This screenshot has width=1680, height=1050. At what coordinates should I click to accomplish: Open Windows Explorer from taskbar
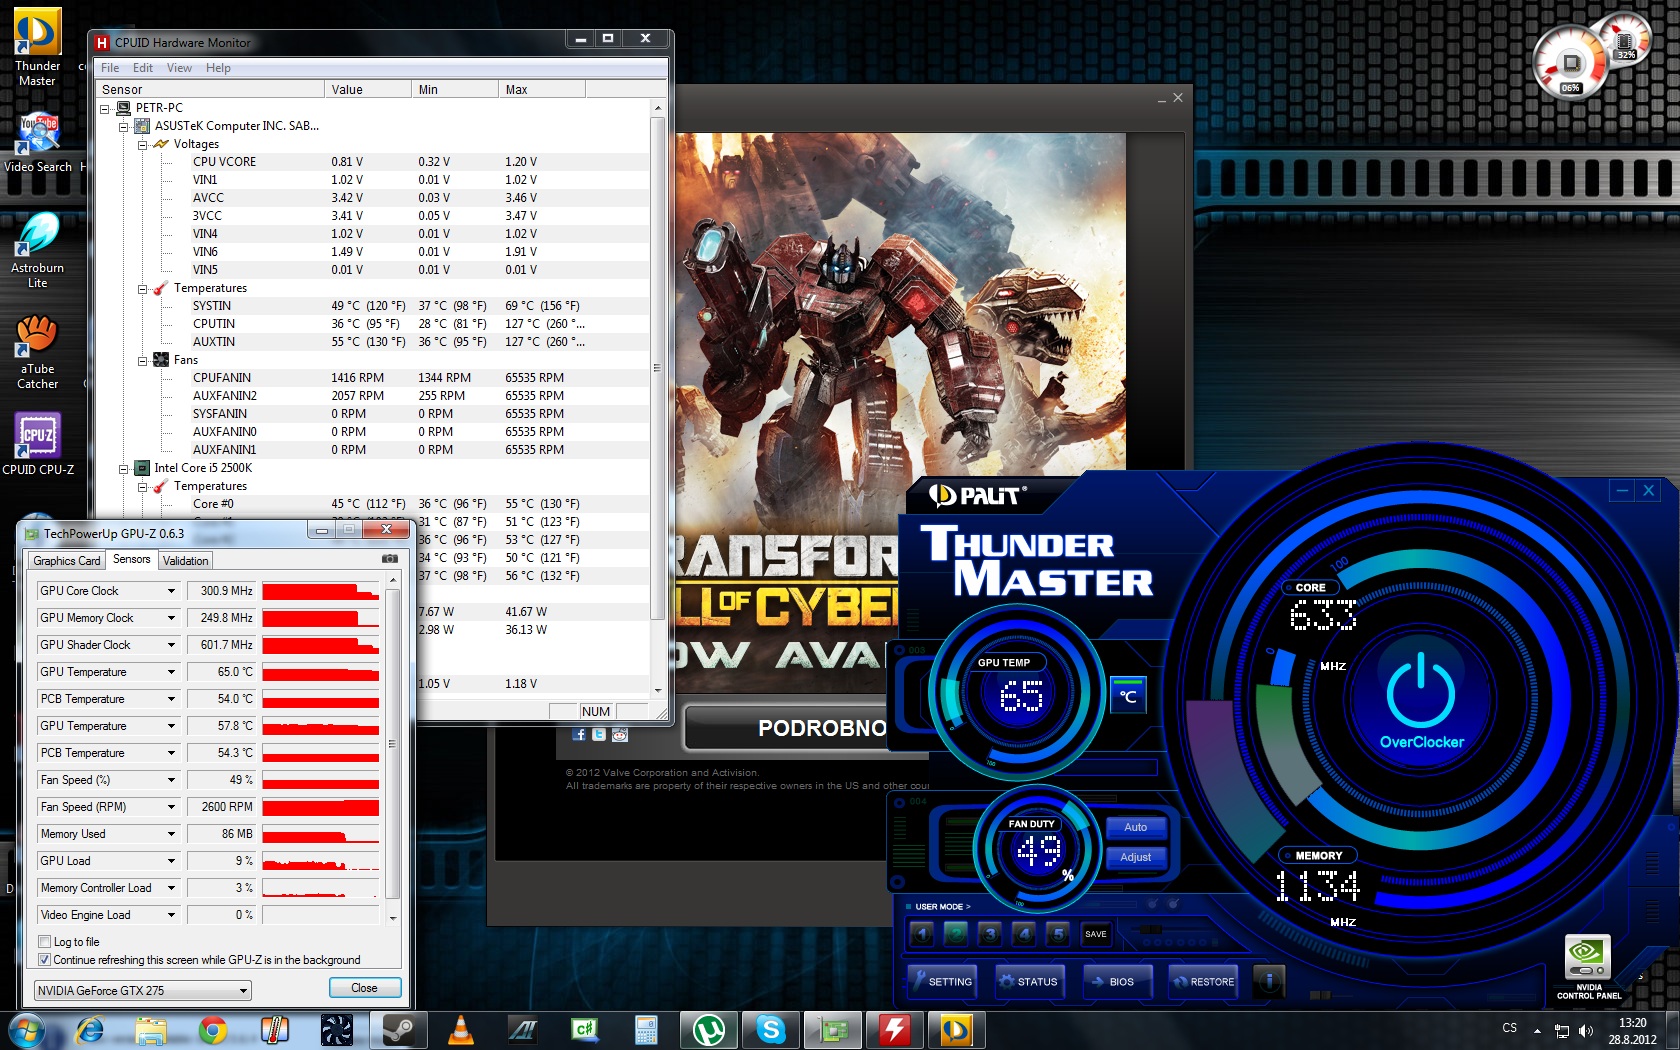pyautogui.click(x=151, y=1030)
